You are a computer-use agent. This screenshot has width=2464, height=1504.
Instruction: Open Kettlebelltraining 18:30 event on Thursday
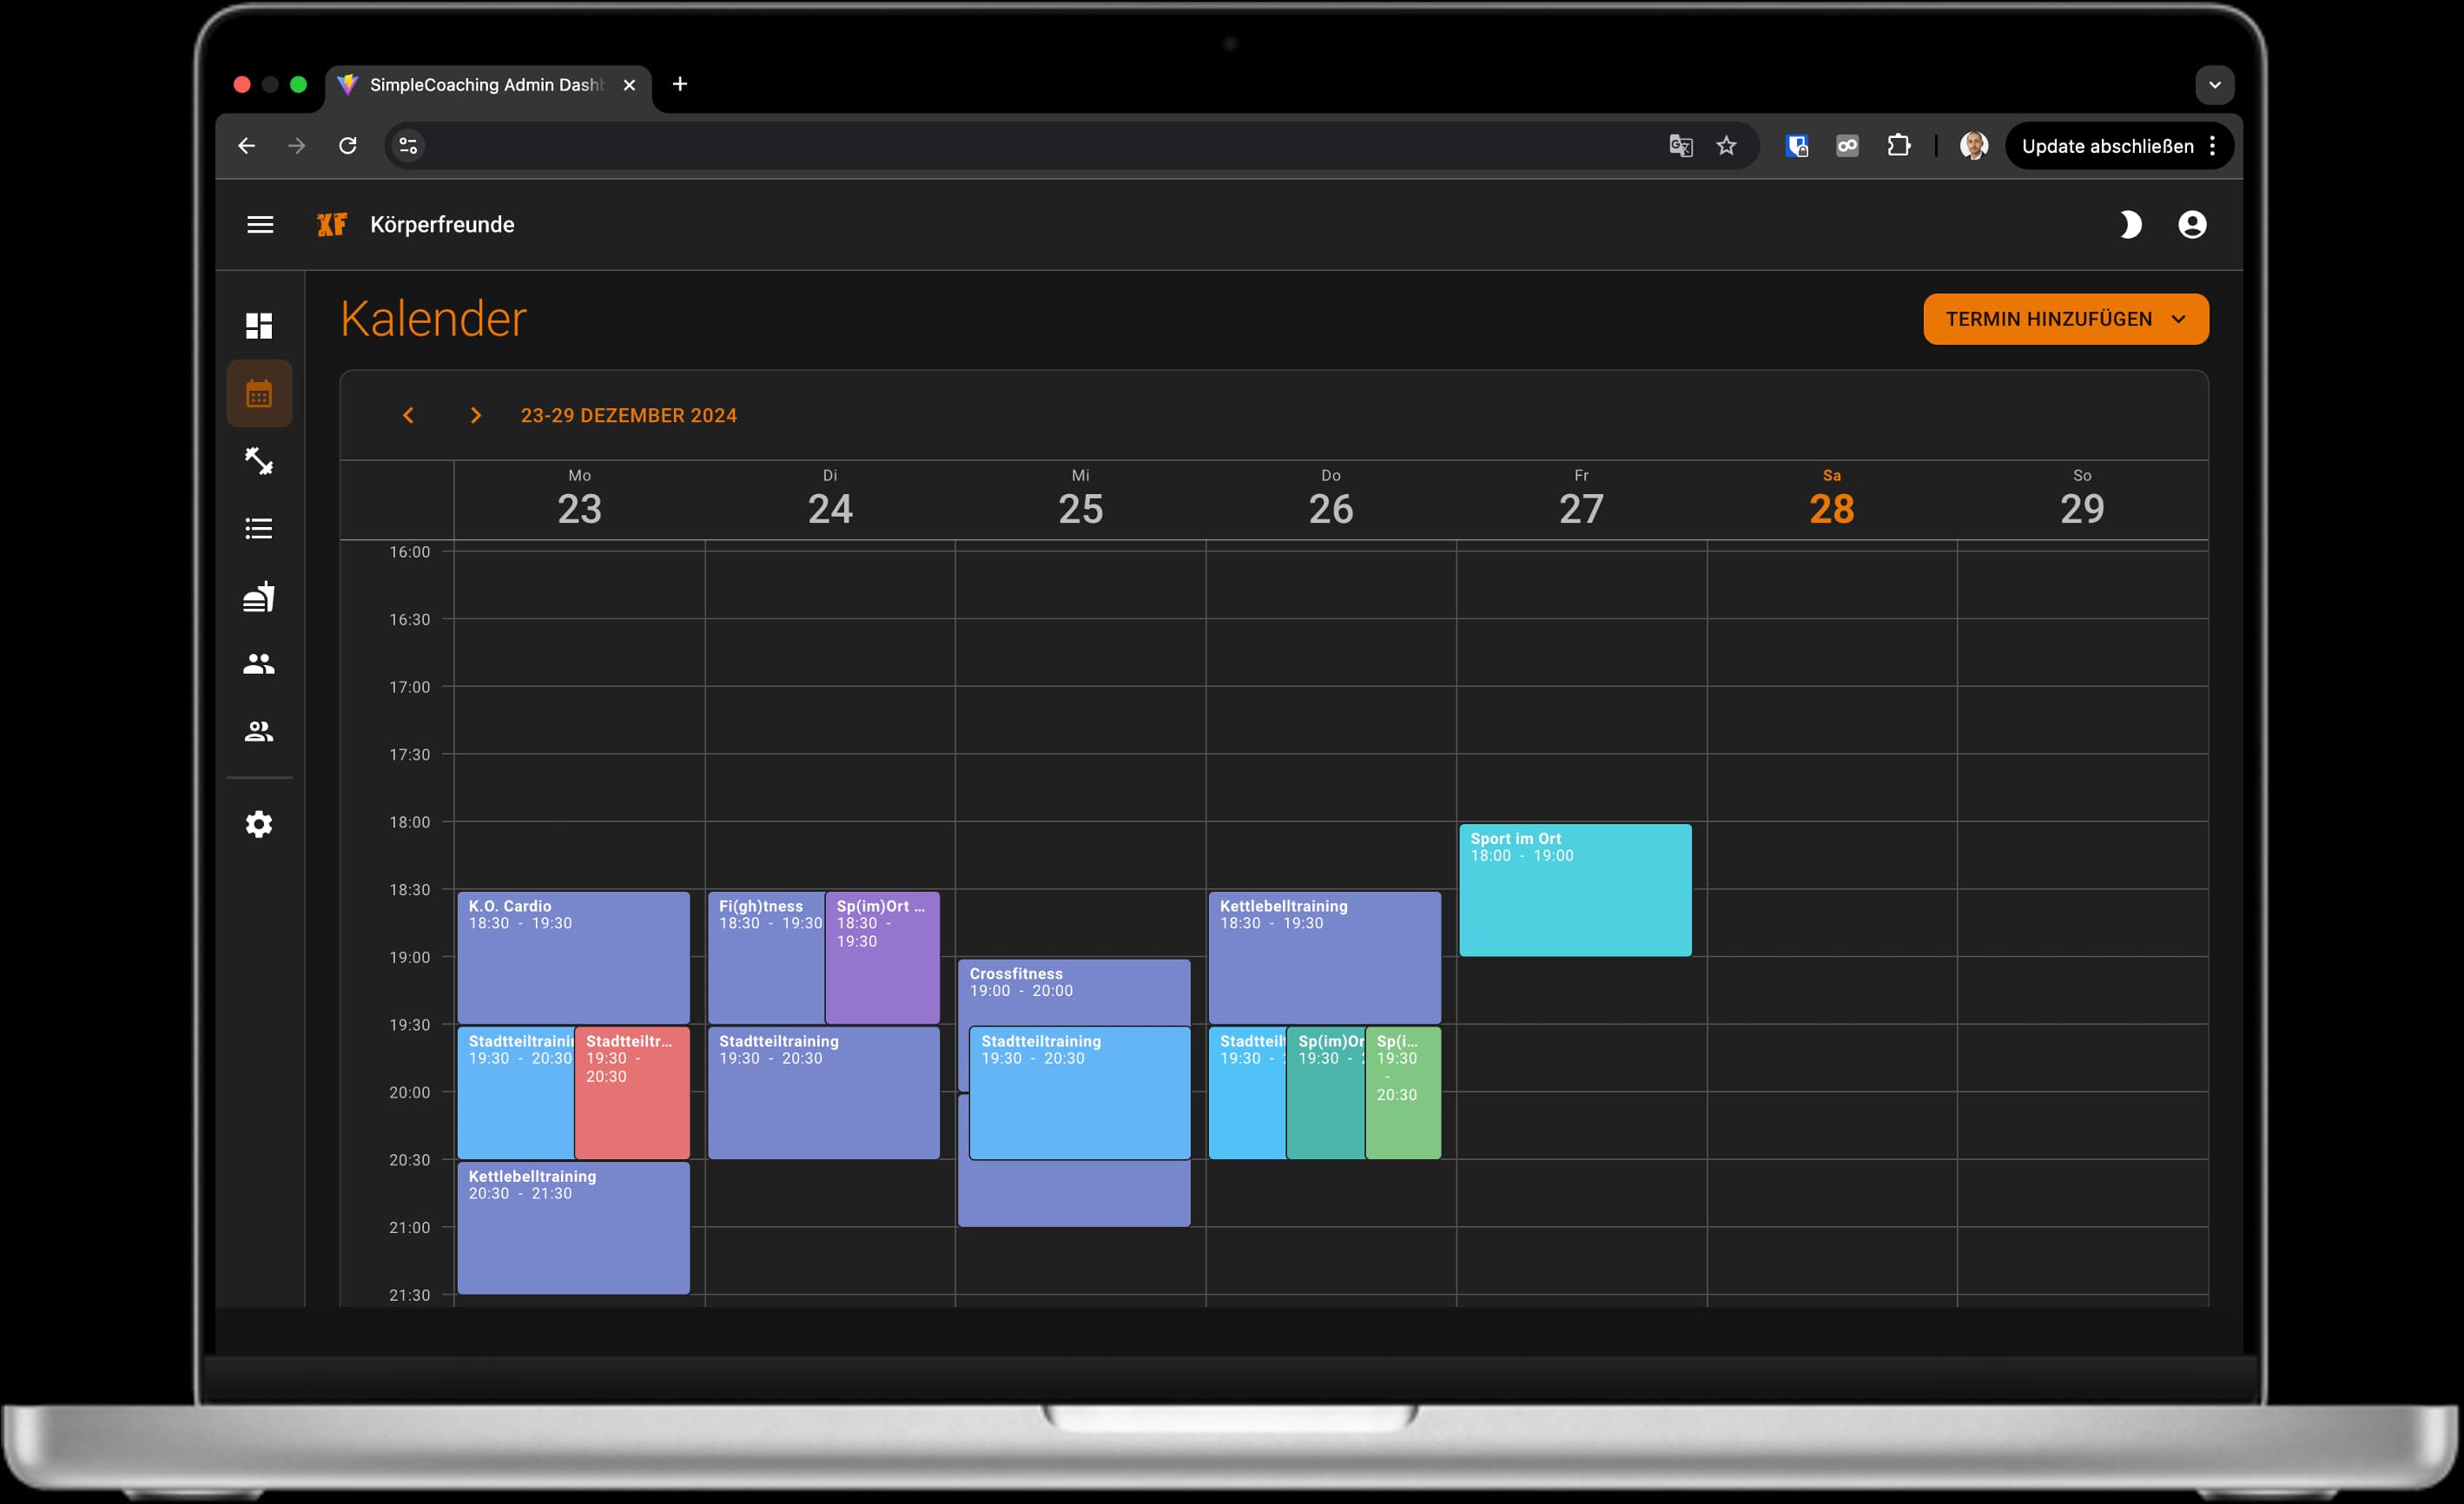click(x=1325, y=958)
